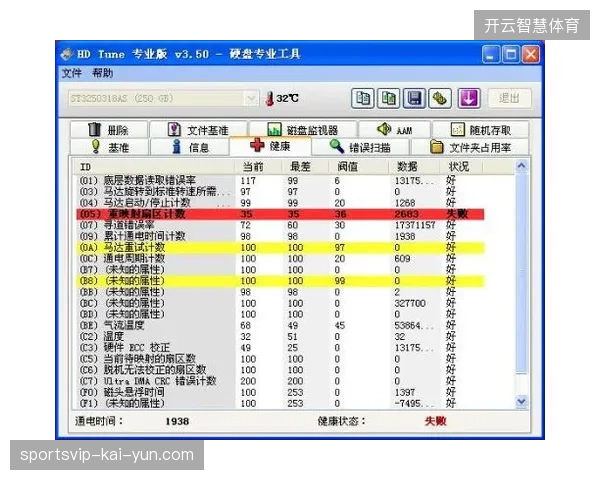Click the 退出 exit button
This screenshot has width=600, height=480.
point(509,98)
